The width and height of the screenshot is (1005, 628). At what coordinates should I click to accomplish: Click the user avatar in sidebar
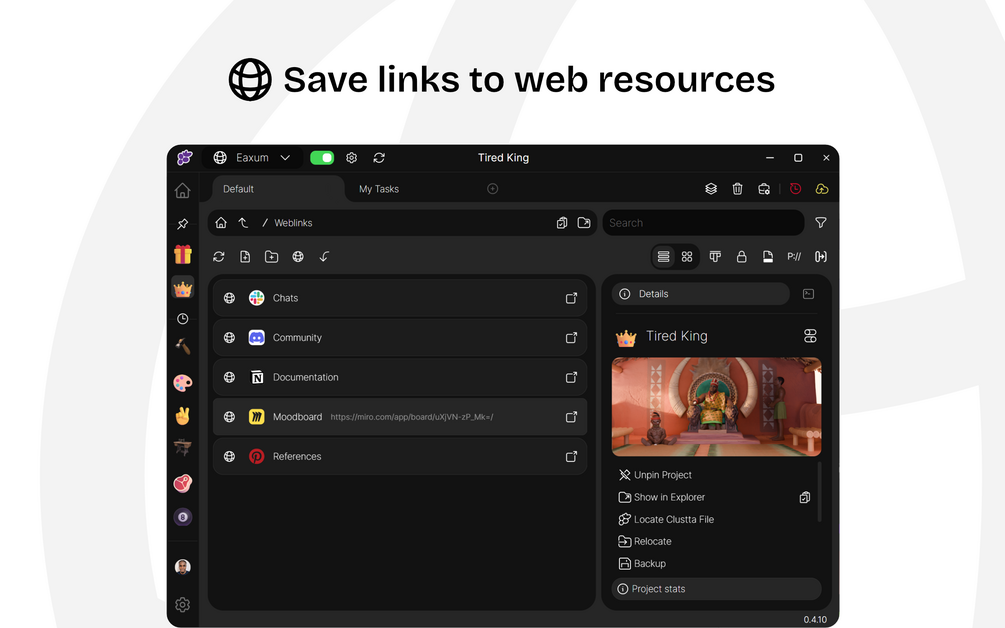pos(183,566)
